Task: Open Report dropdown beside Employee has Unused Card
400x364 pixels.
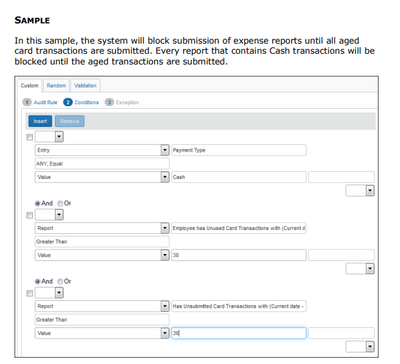Action: pos(102,228)
